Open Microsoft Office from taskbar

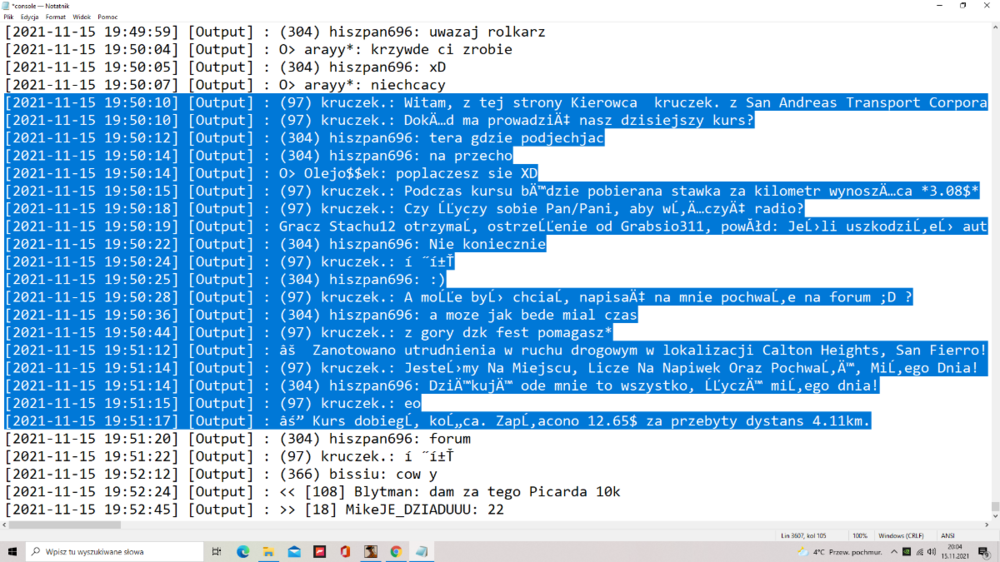(345, 552)
